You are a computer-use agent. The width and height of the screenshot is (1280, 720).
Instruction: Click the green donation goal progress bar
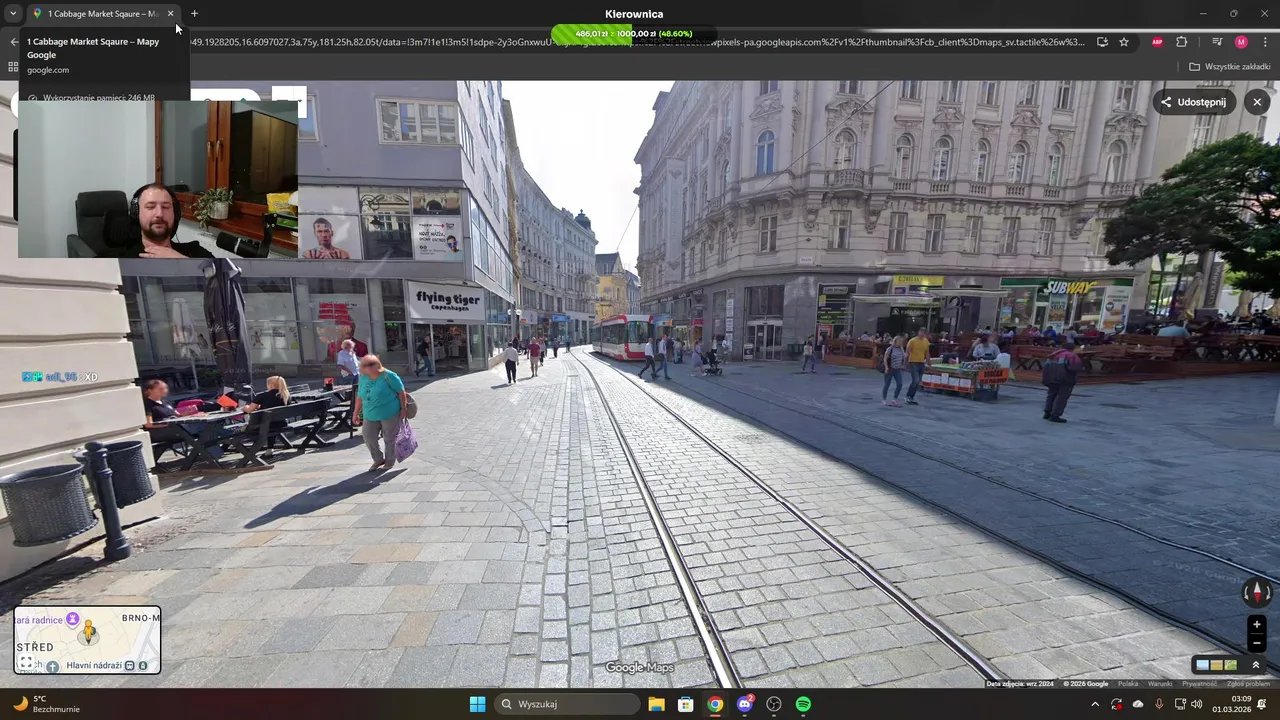(633, 34)
